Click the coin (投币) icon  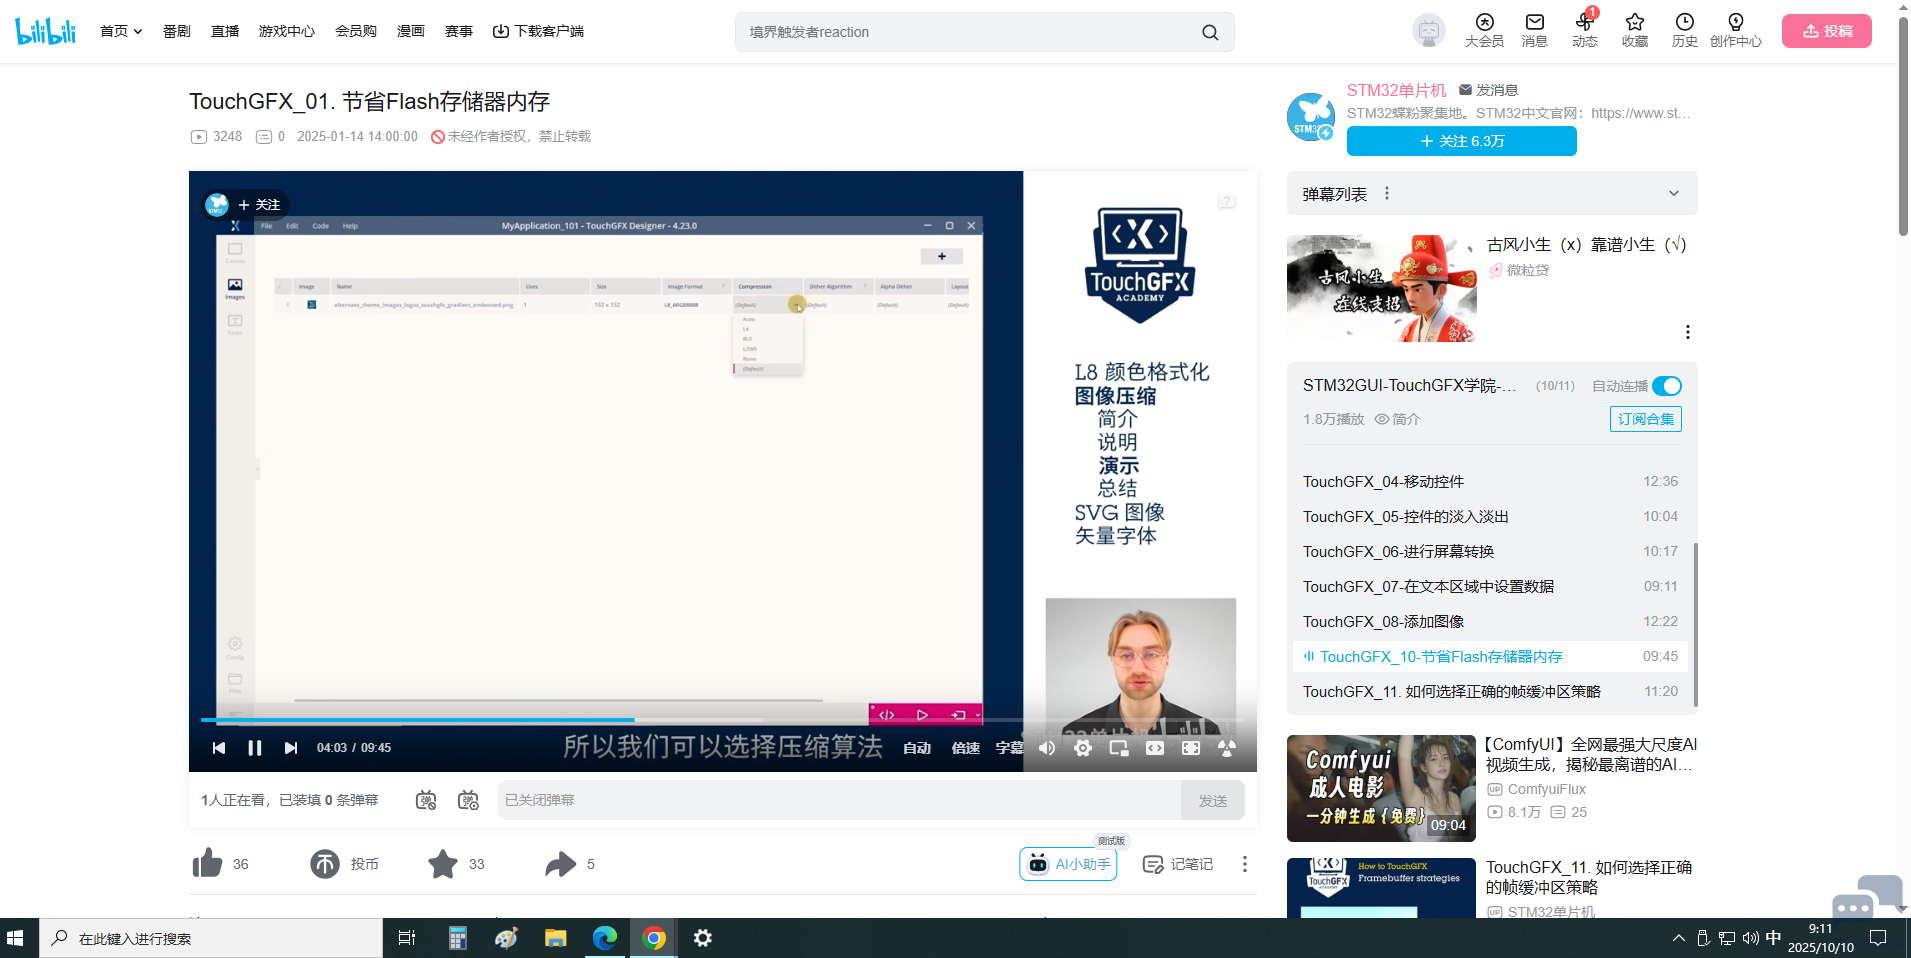tap(325, 864)
